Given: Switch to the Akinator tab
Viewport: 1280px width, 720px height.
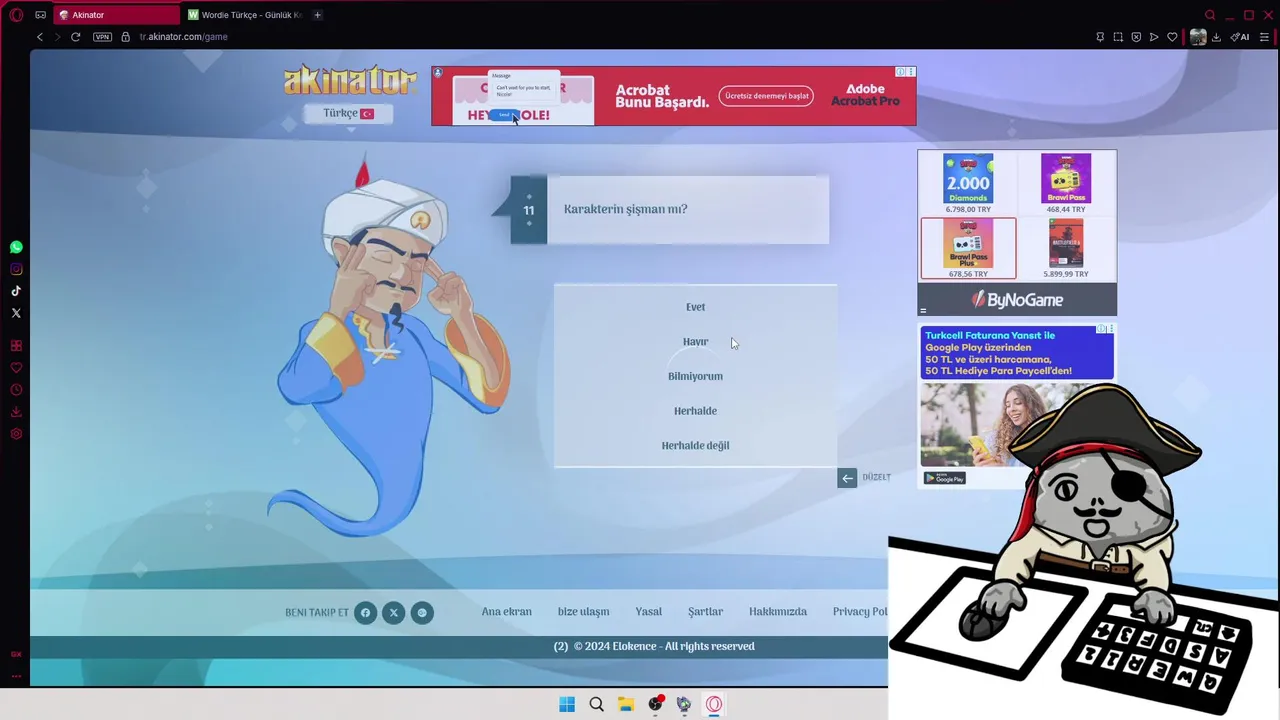Looking at the screenshot, I should [117, 15].
